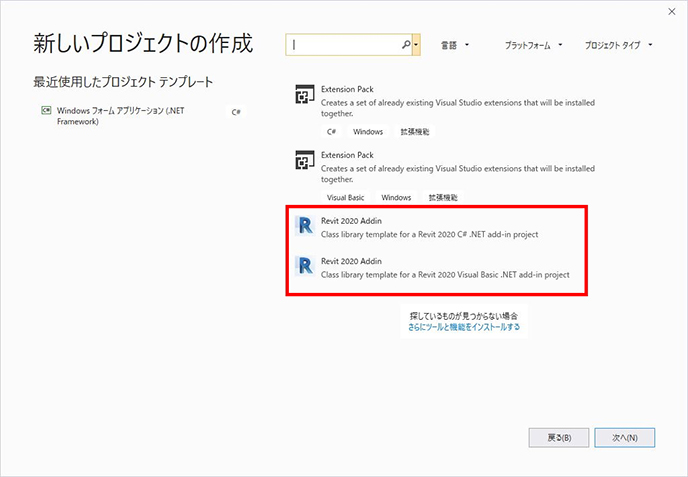Click the C# Extension Pack template icon
The height and width of the screenshot is (477, 688).
305,94
